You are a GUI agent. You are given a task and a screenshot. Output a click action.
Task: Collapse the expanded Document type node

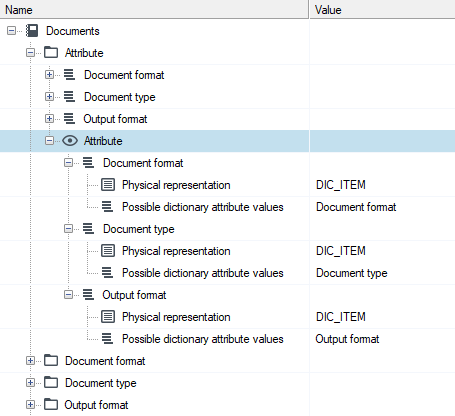point(68,229)
